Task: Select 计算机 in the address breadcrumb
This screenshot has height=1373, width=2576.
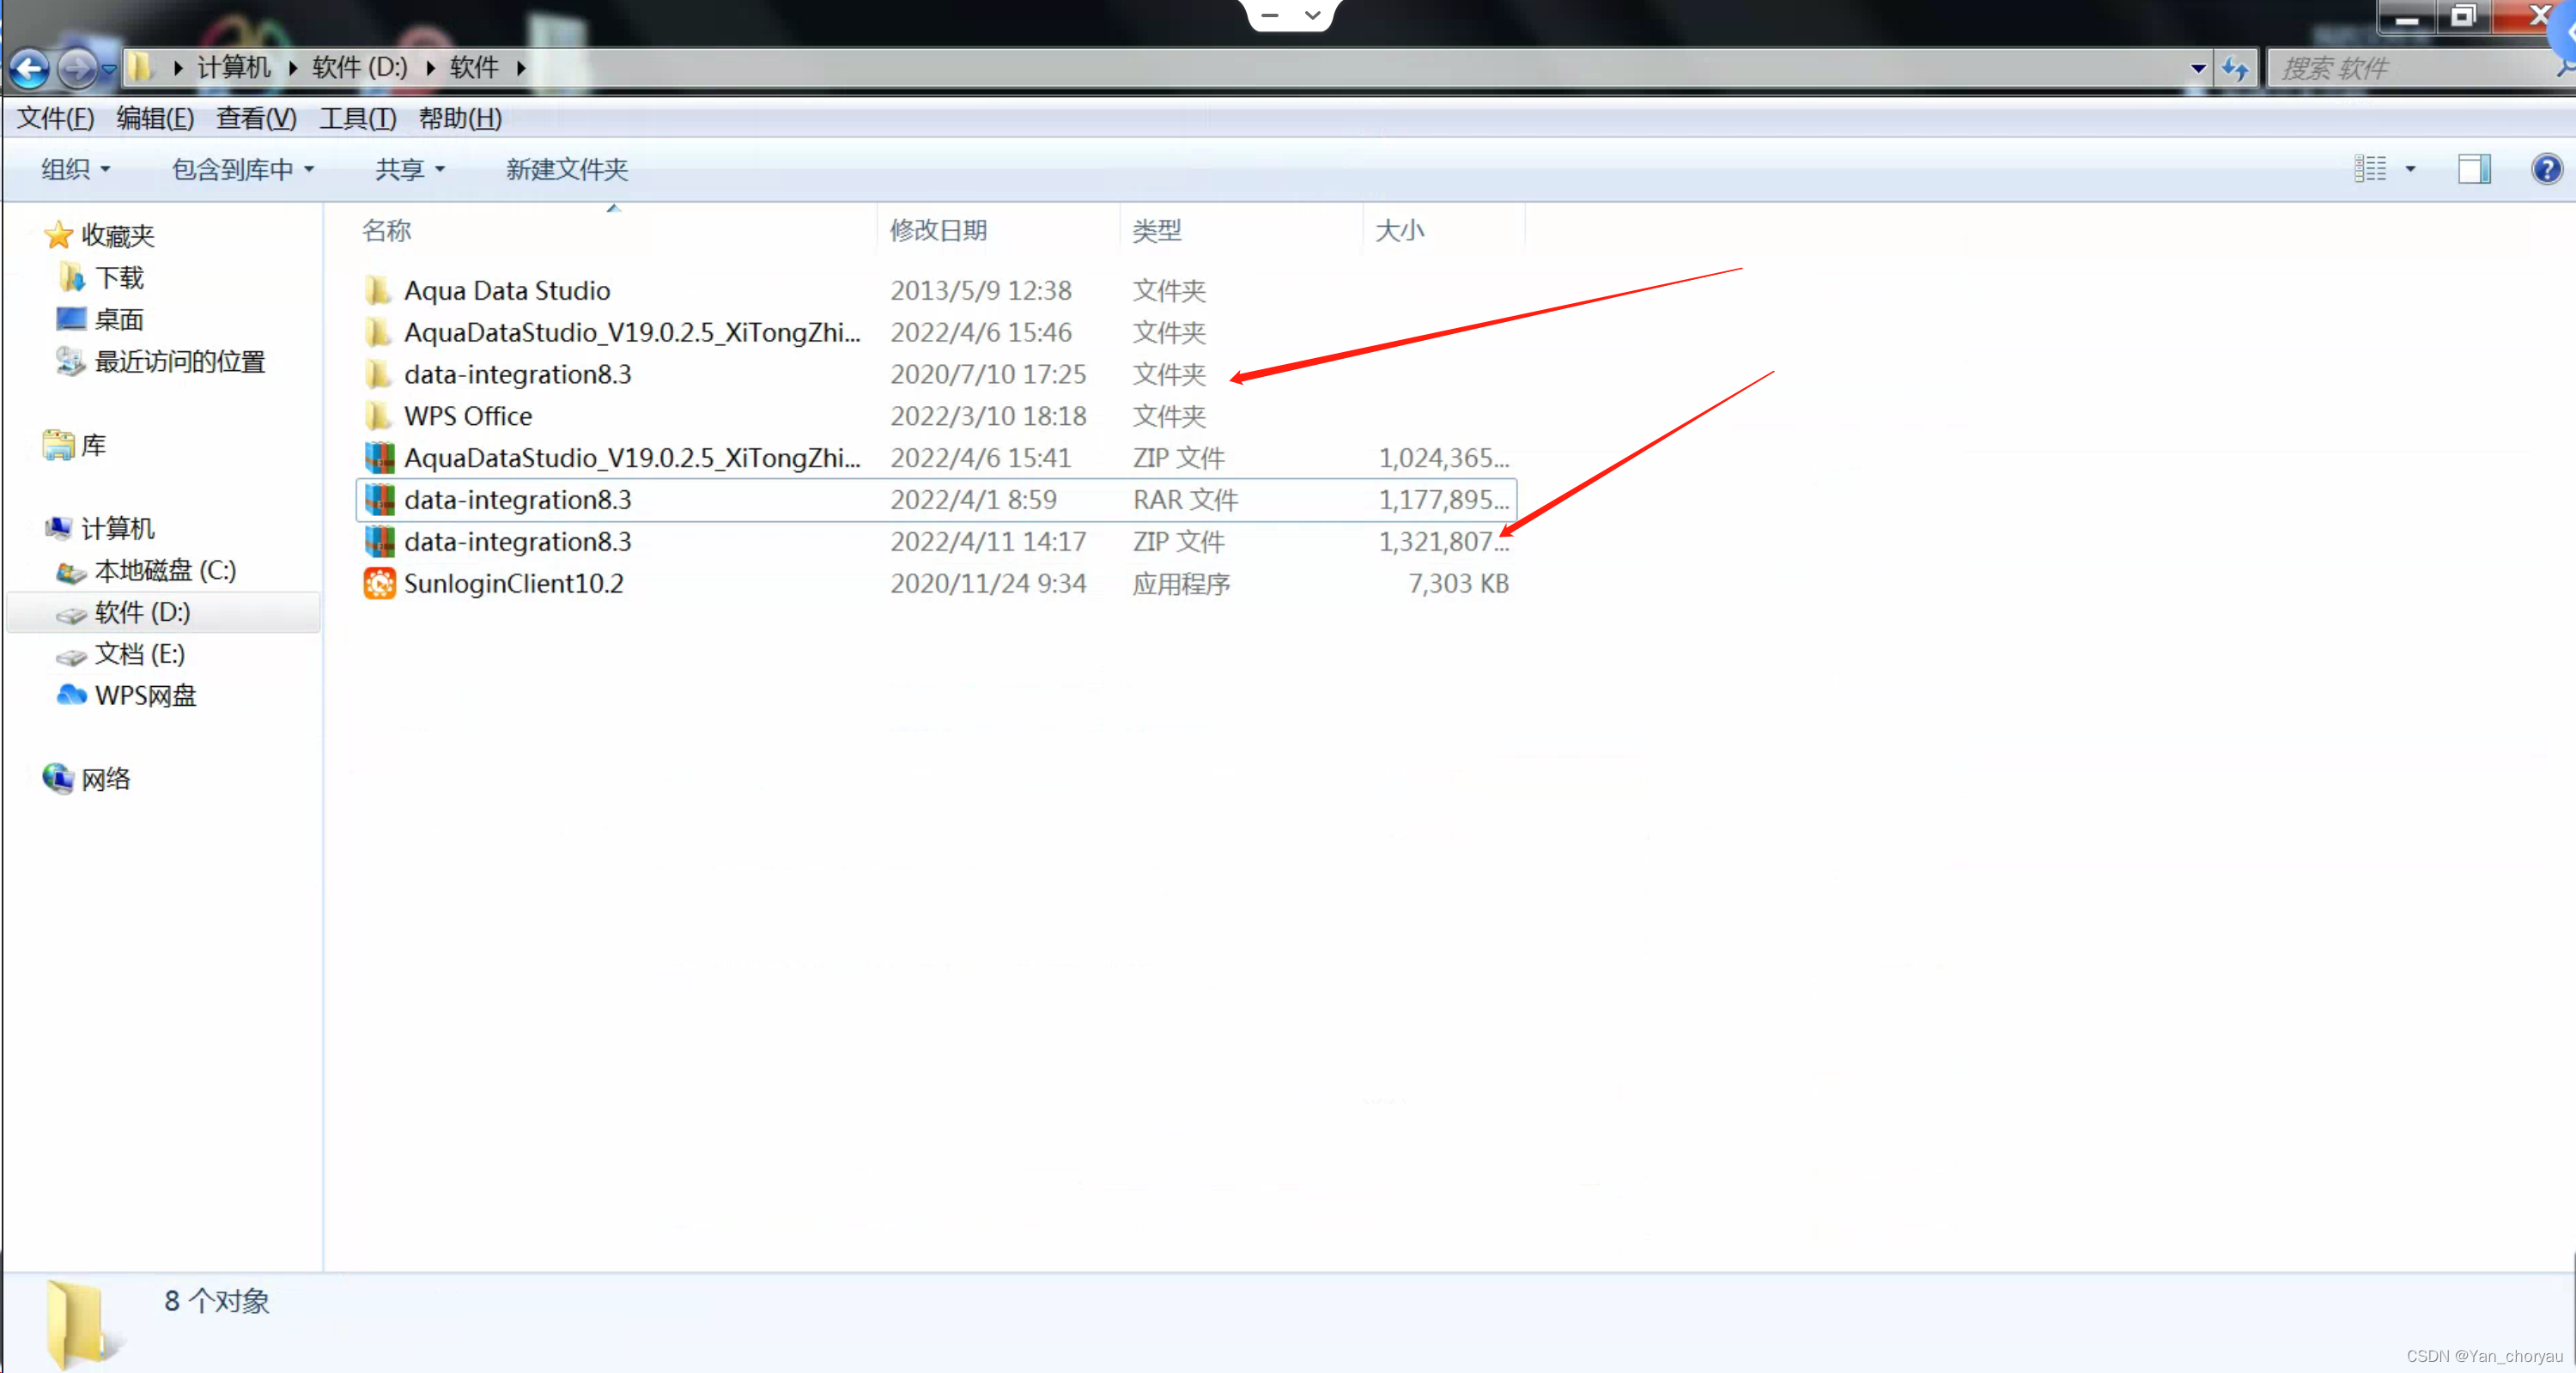Action: (x=233, y=67)
